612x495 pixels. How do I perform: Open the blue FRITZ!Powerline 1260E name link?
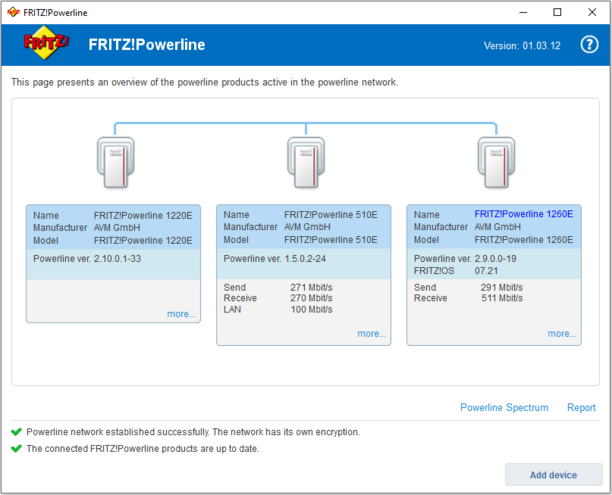[x=523, y=214]
